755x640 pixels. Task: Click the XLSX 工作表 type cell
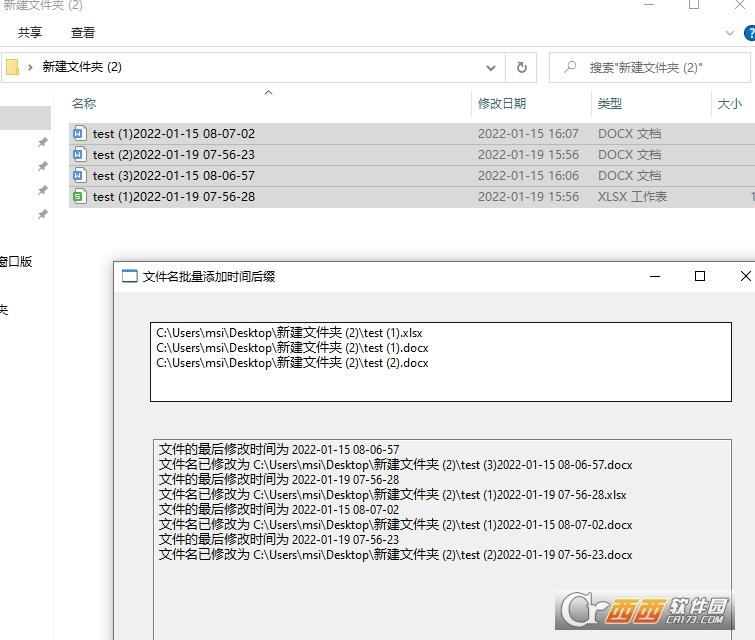click(x=632, y=197)
